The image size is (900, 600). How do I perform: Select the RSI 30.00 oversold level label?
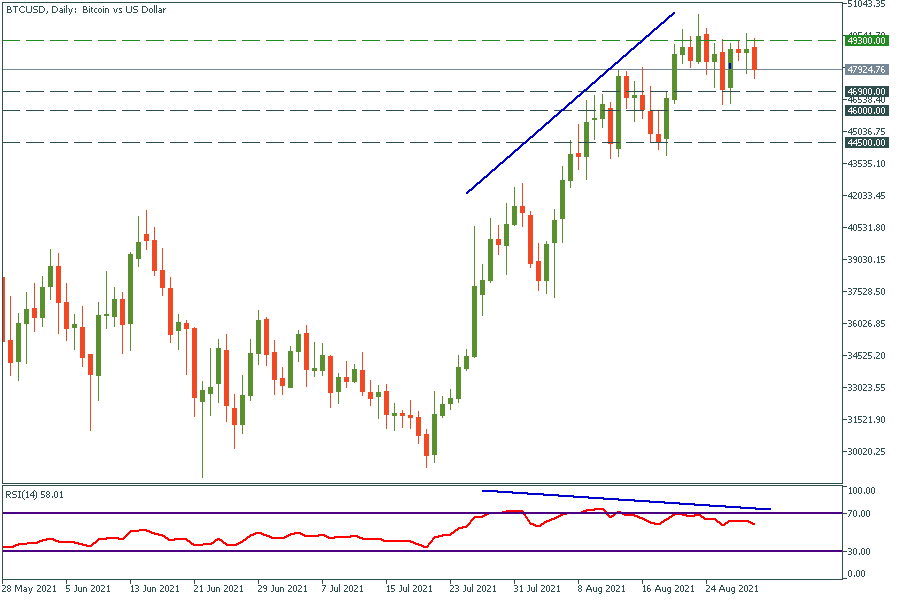click(861, 552)
